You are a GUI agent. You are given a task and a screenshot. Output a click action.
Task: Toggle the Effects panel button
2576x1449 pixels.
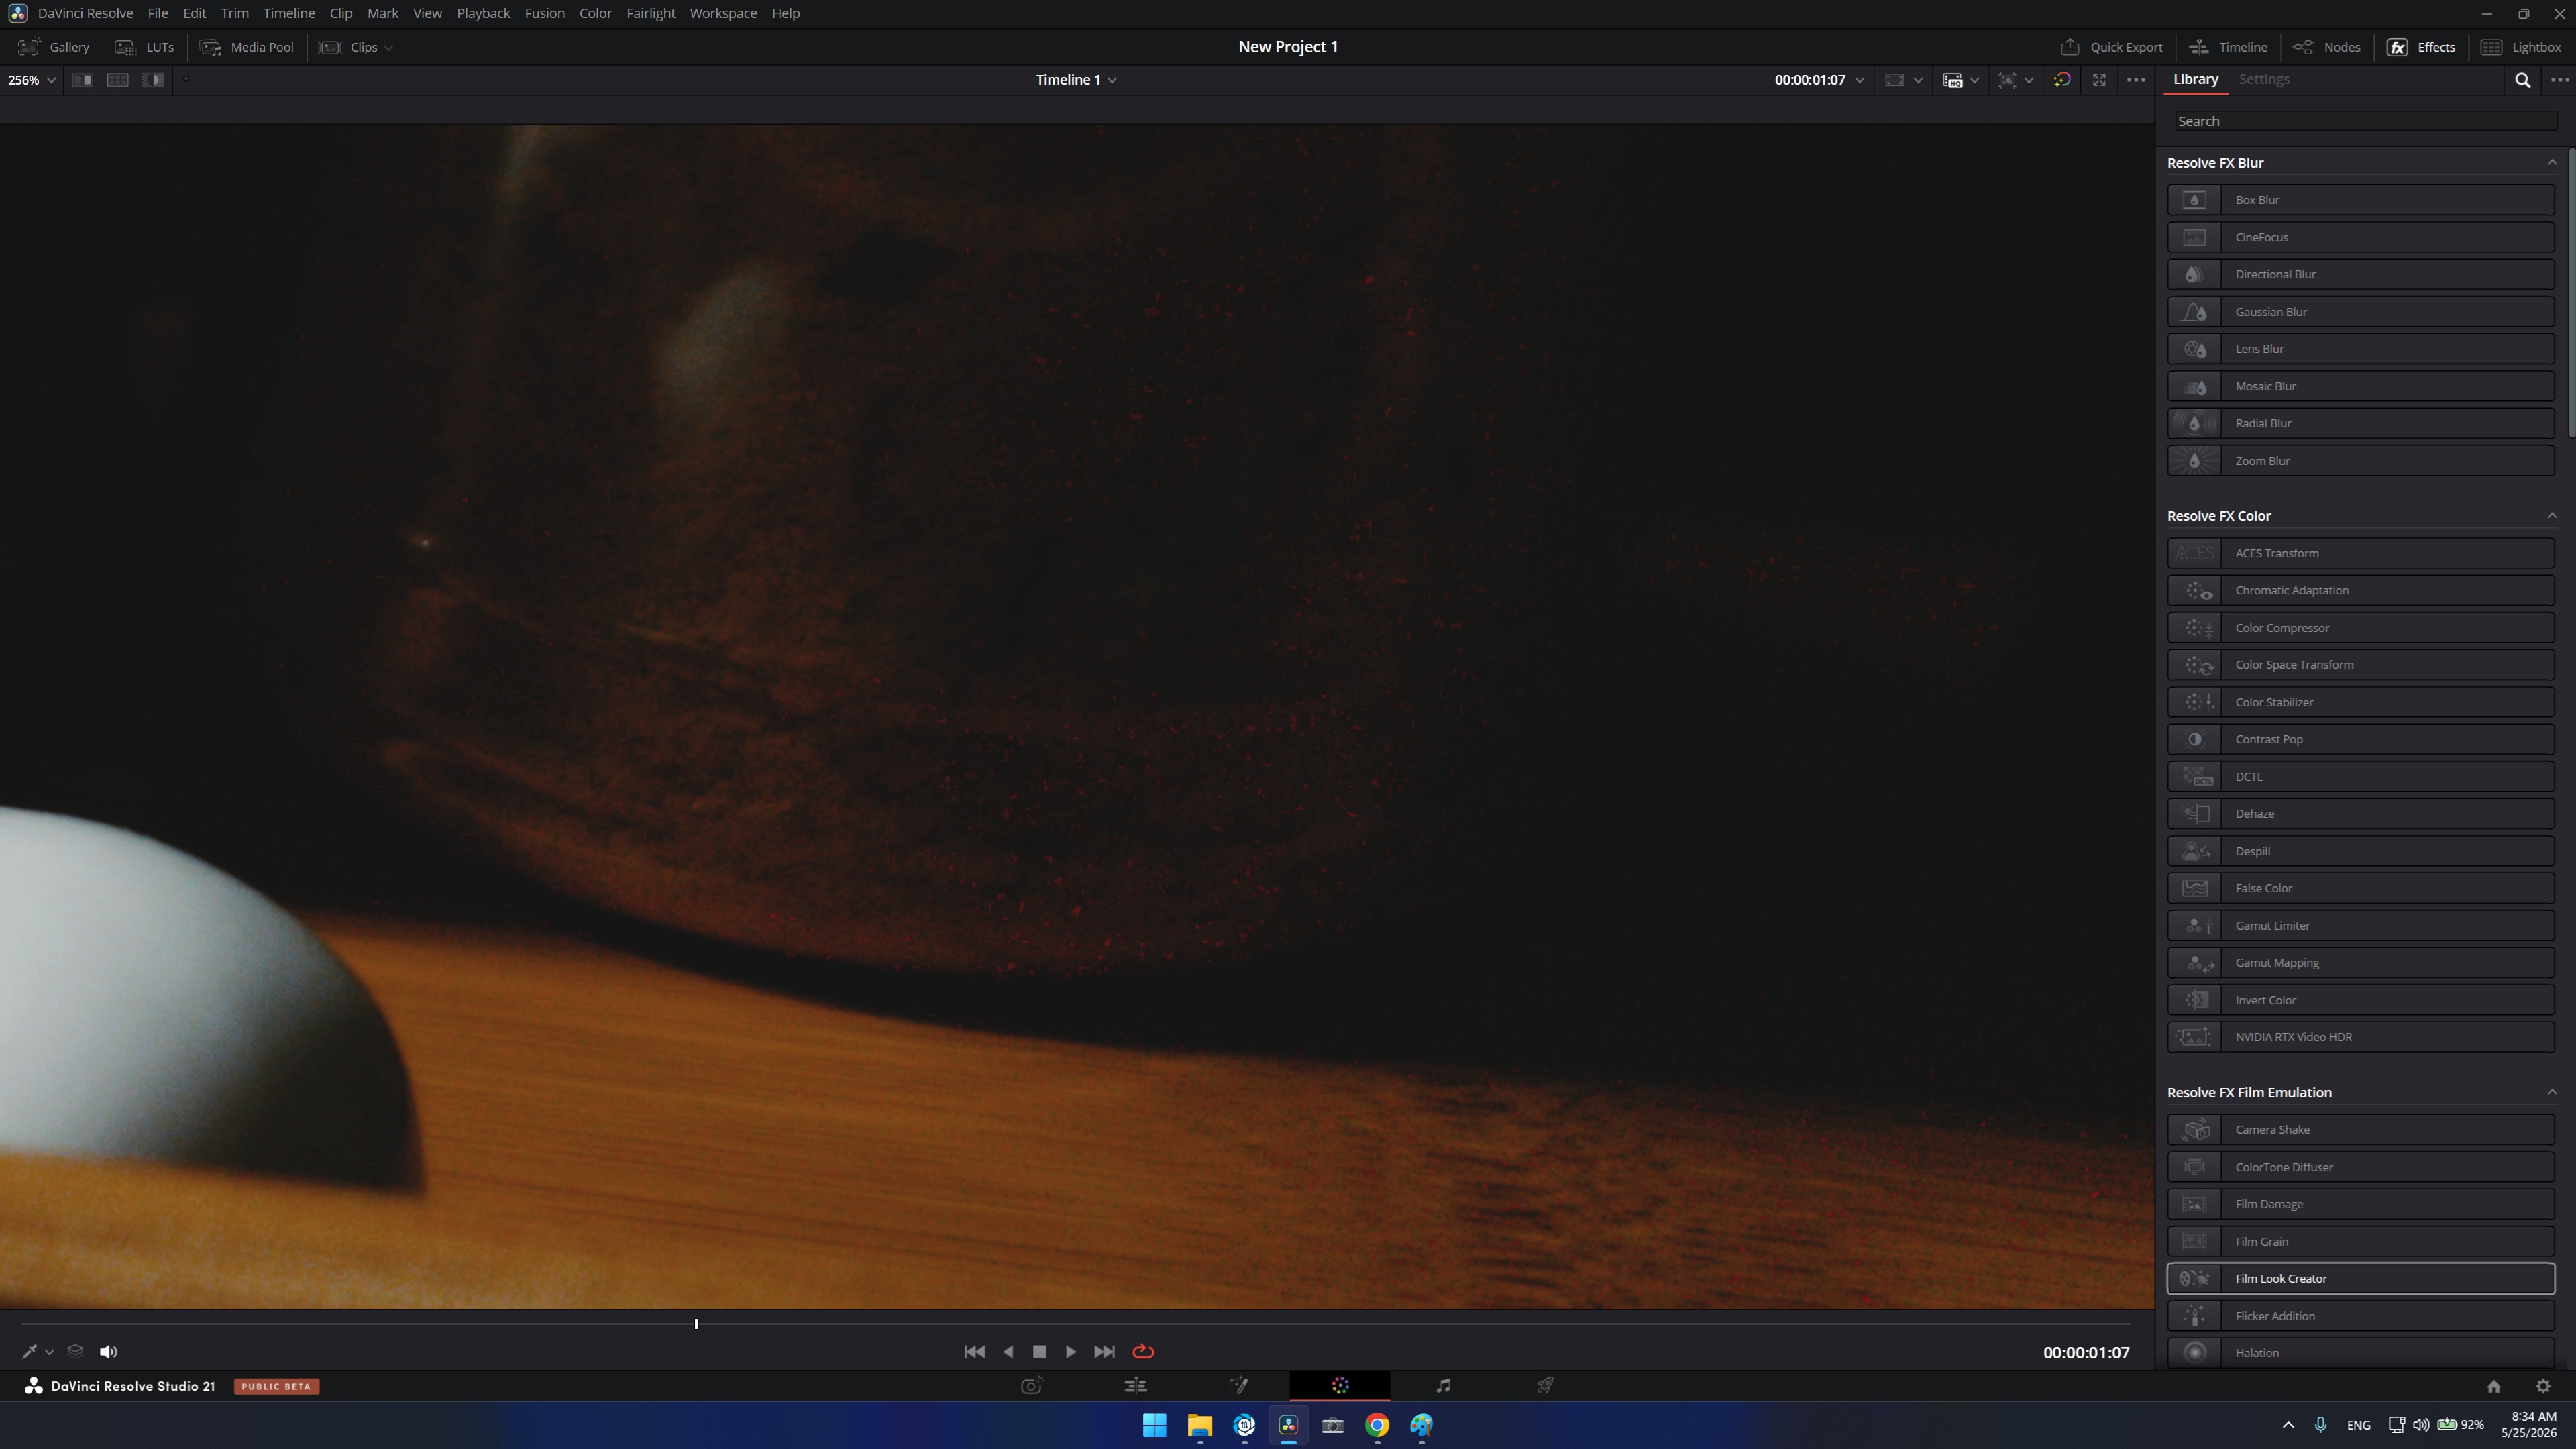(x=2421, y=47)
